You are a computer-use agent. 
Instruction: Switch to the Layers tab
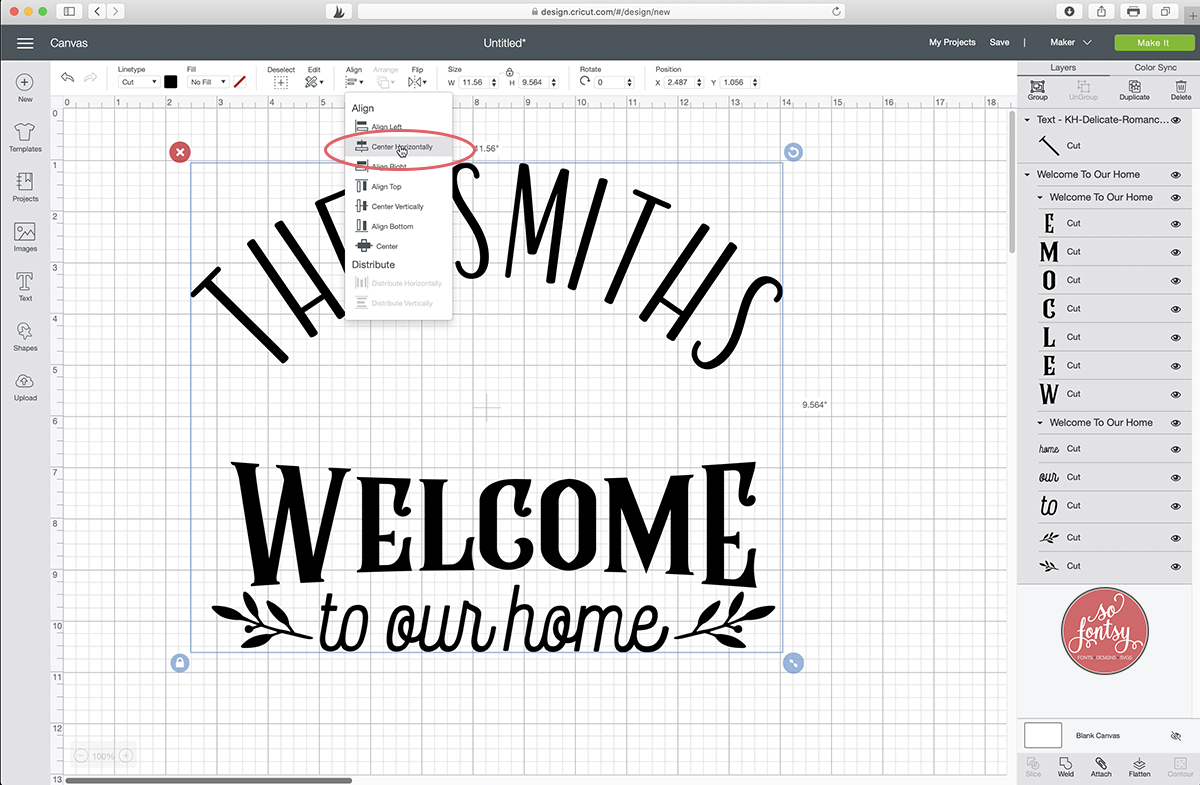point(1063,68)
